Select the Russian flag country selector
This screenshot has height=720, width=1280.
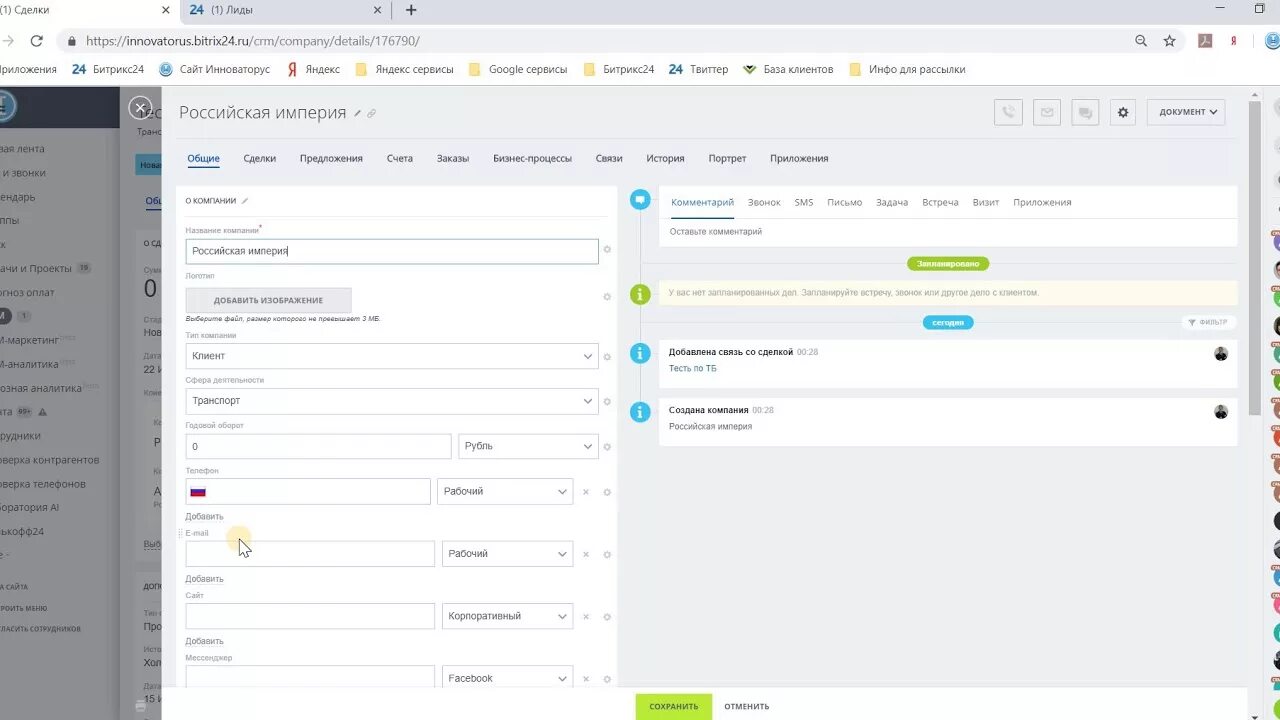[x=198, y=492]
